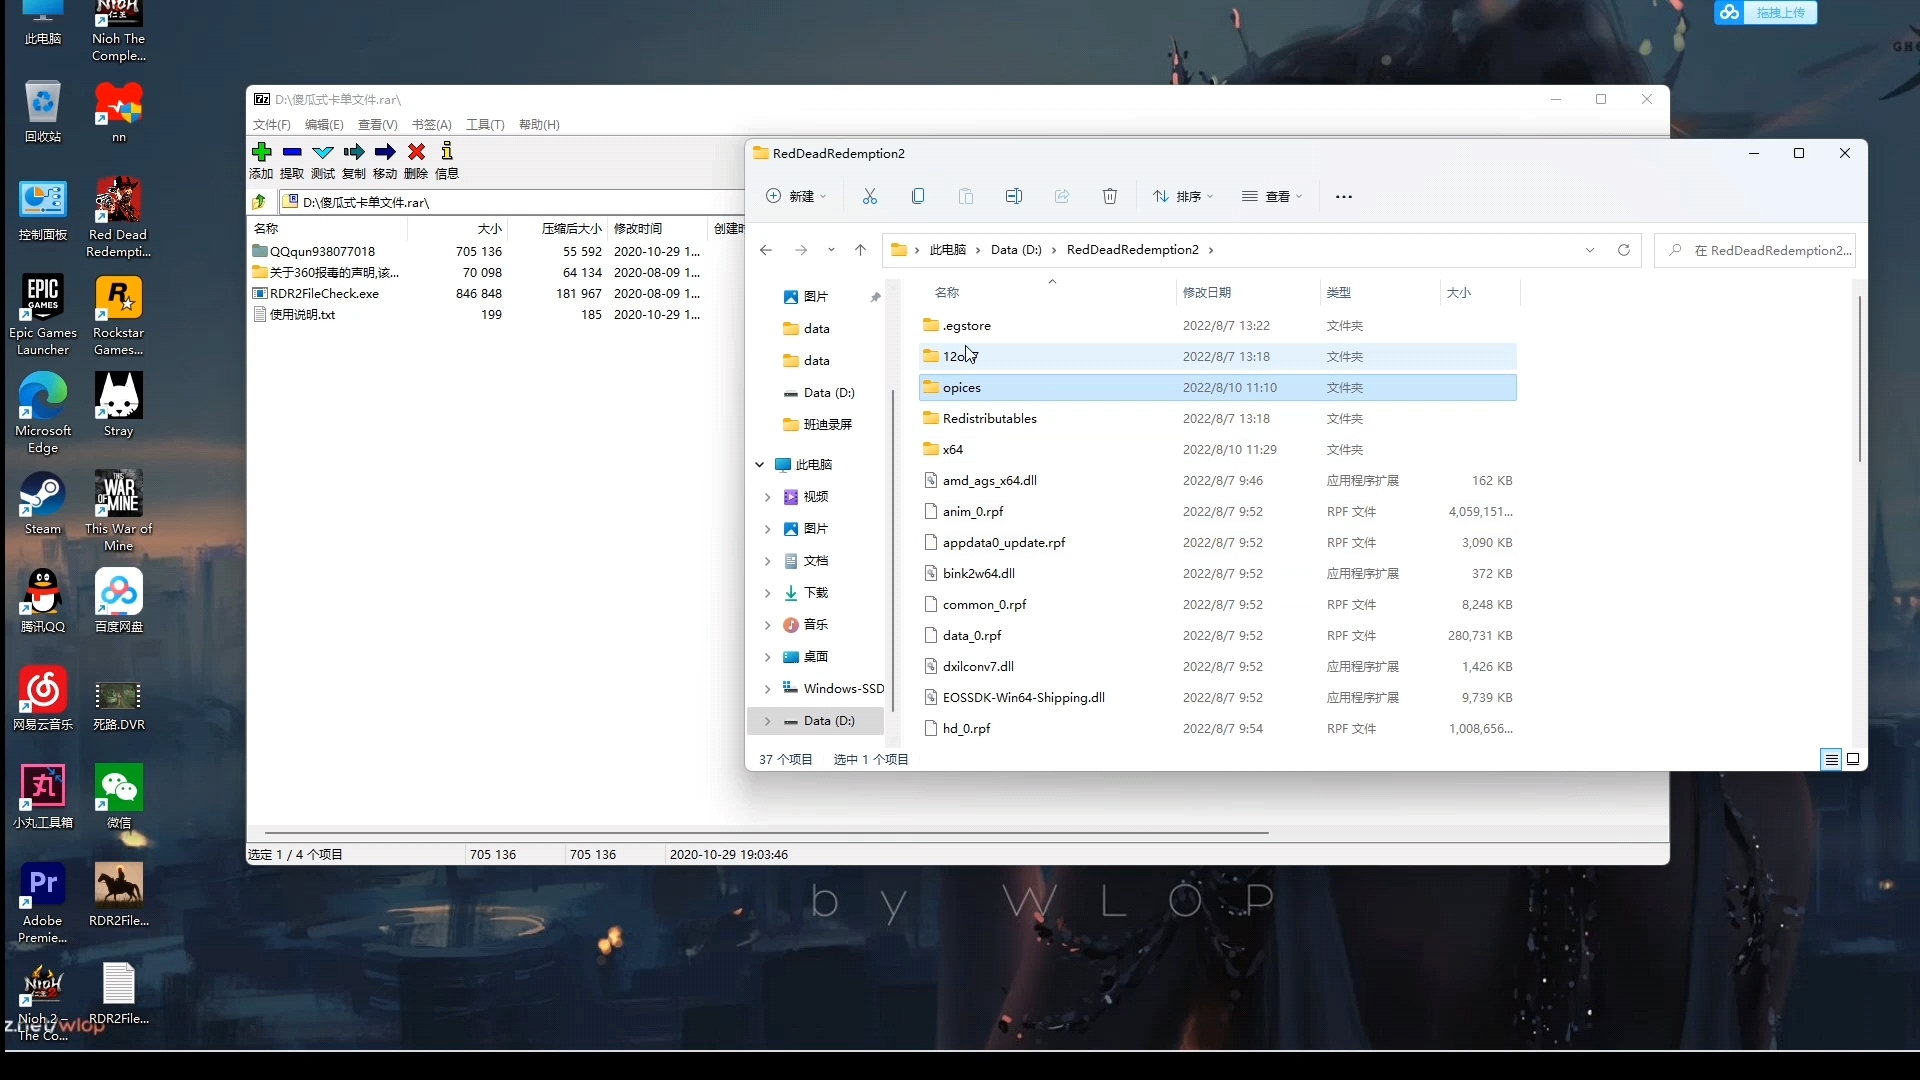
Task: Open the 查看(V) menu in 7-Zip
Action: 378,125
